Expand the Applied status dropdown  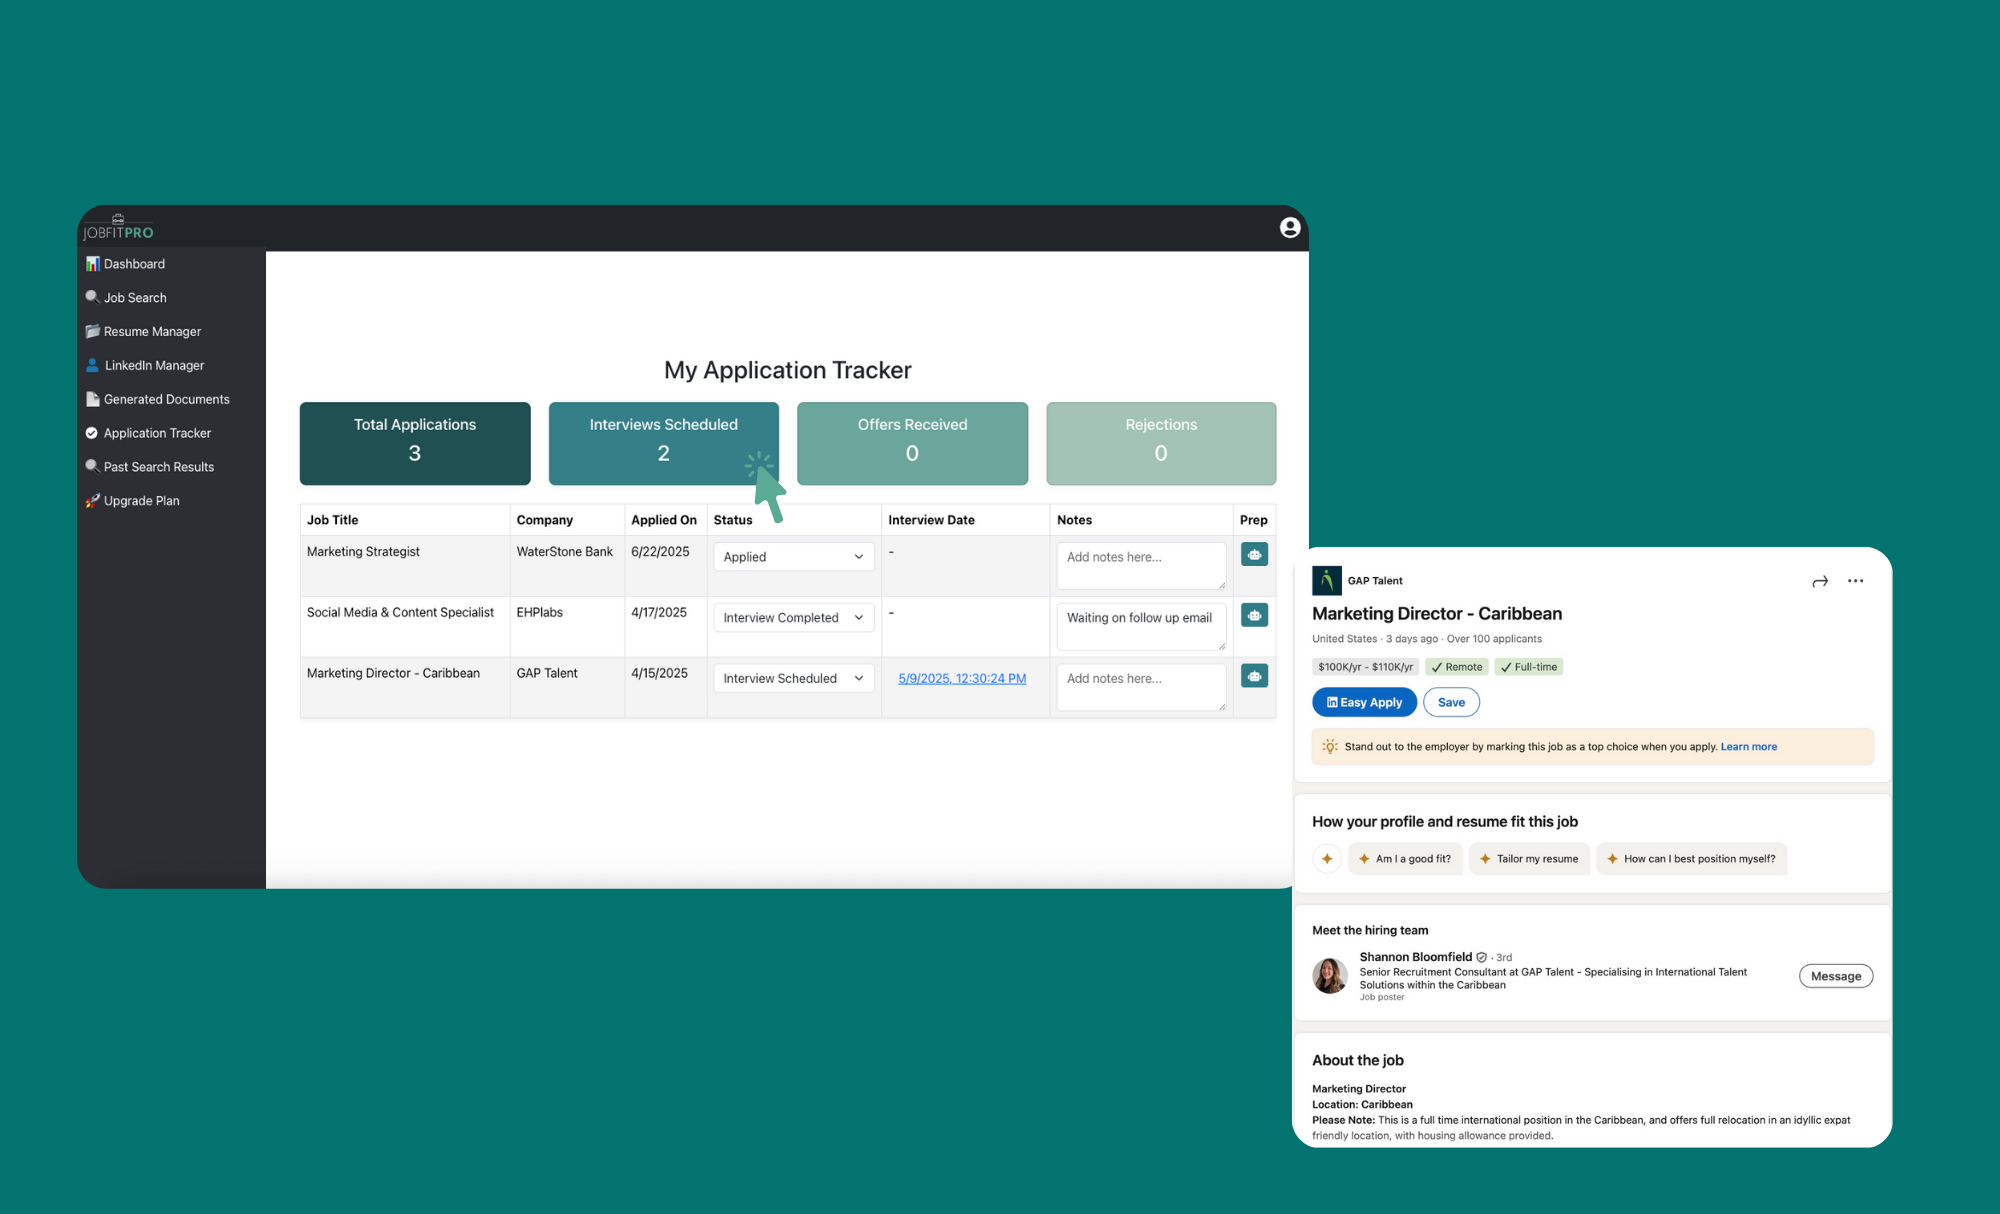[793, 557]
